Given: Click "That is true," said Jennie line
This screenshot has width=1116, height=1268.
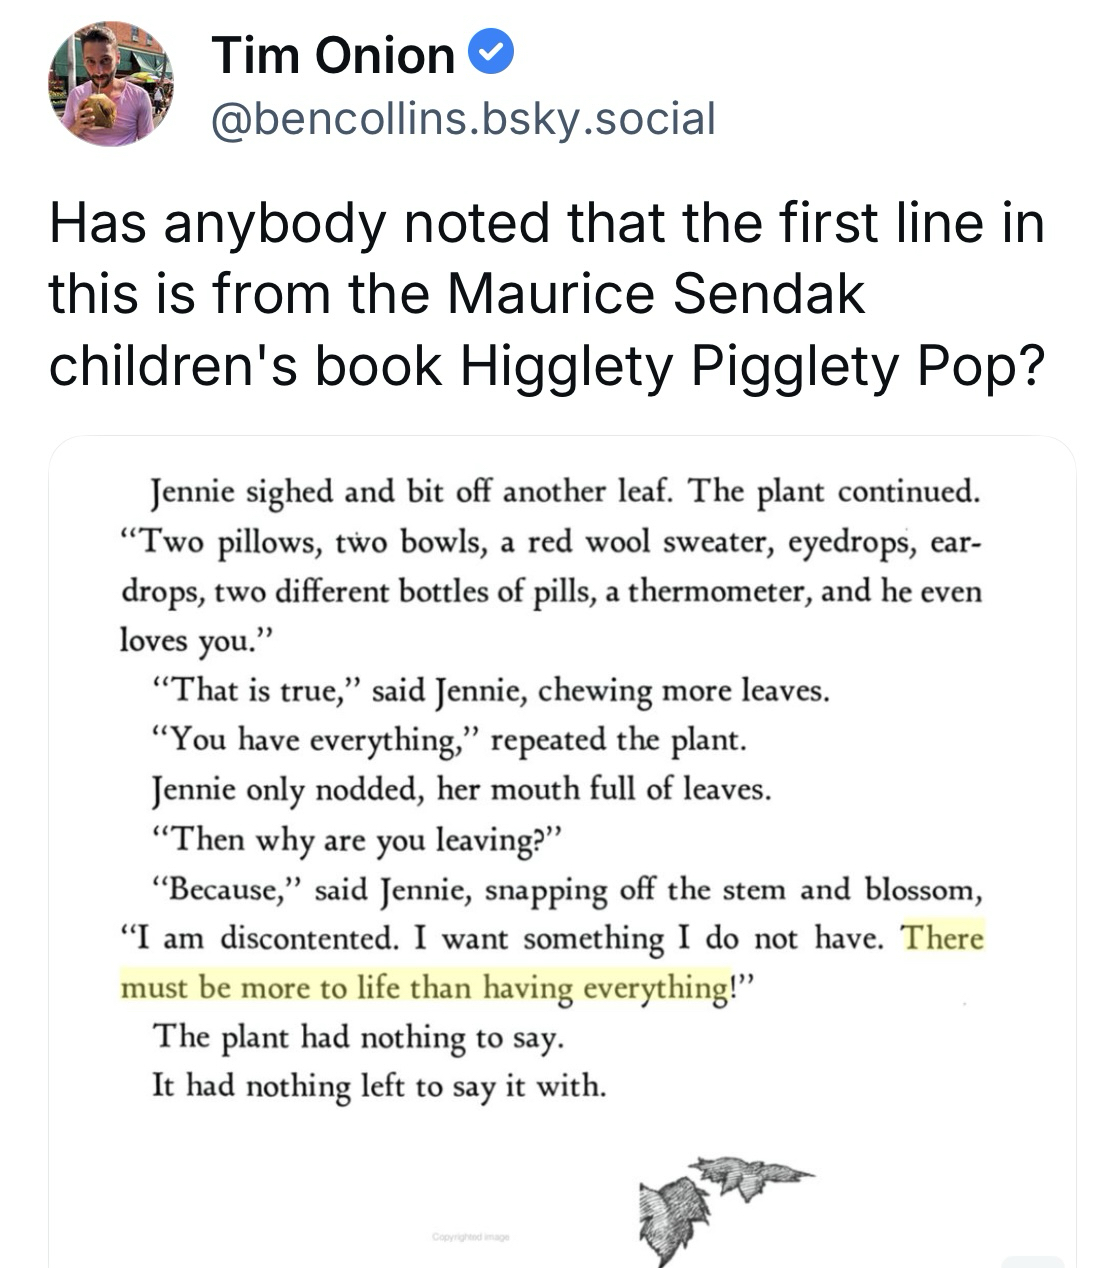Looking at the screenshot, I should [489, 690].
